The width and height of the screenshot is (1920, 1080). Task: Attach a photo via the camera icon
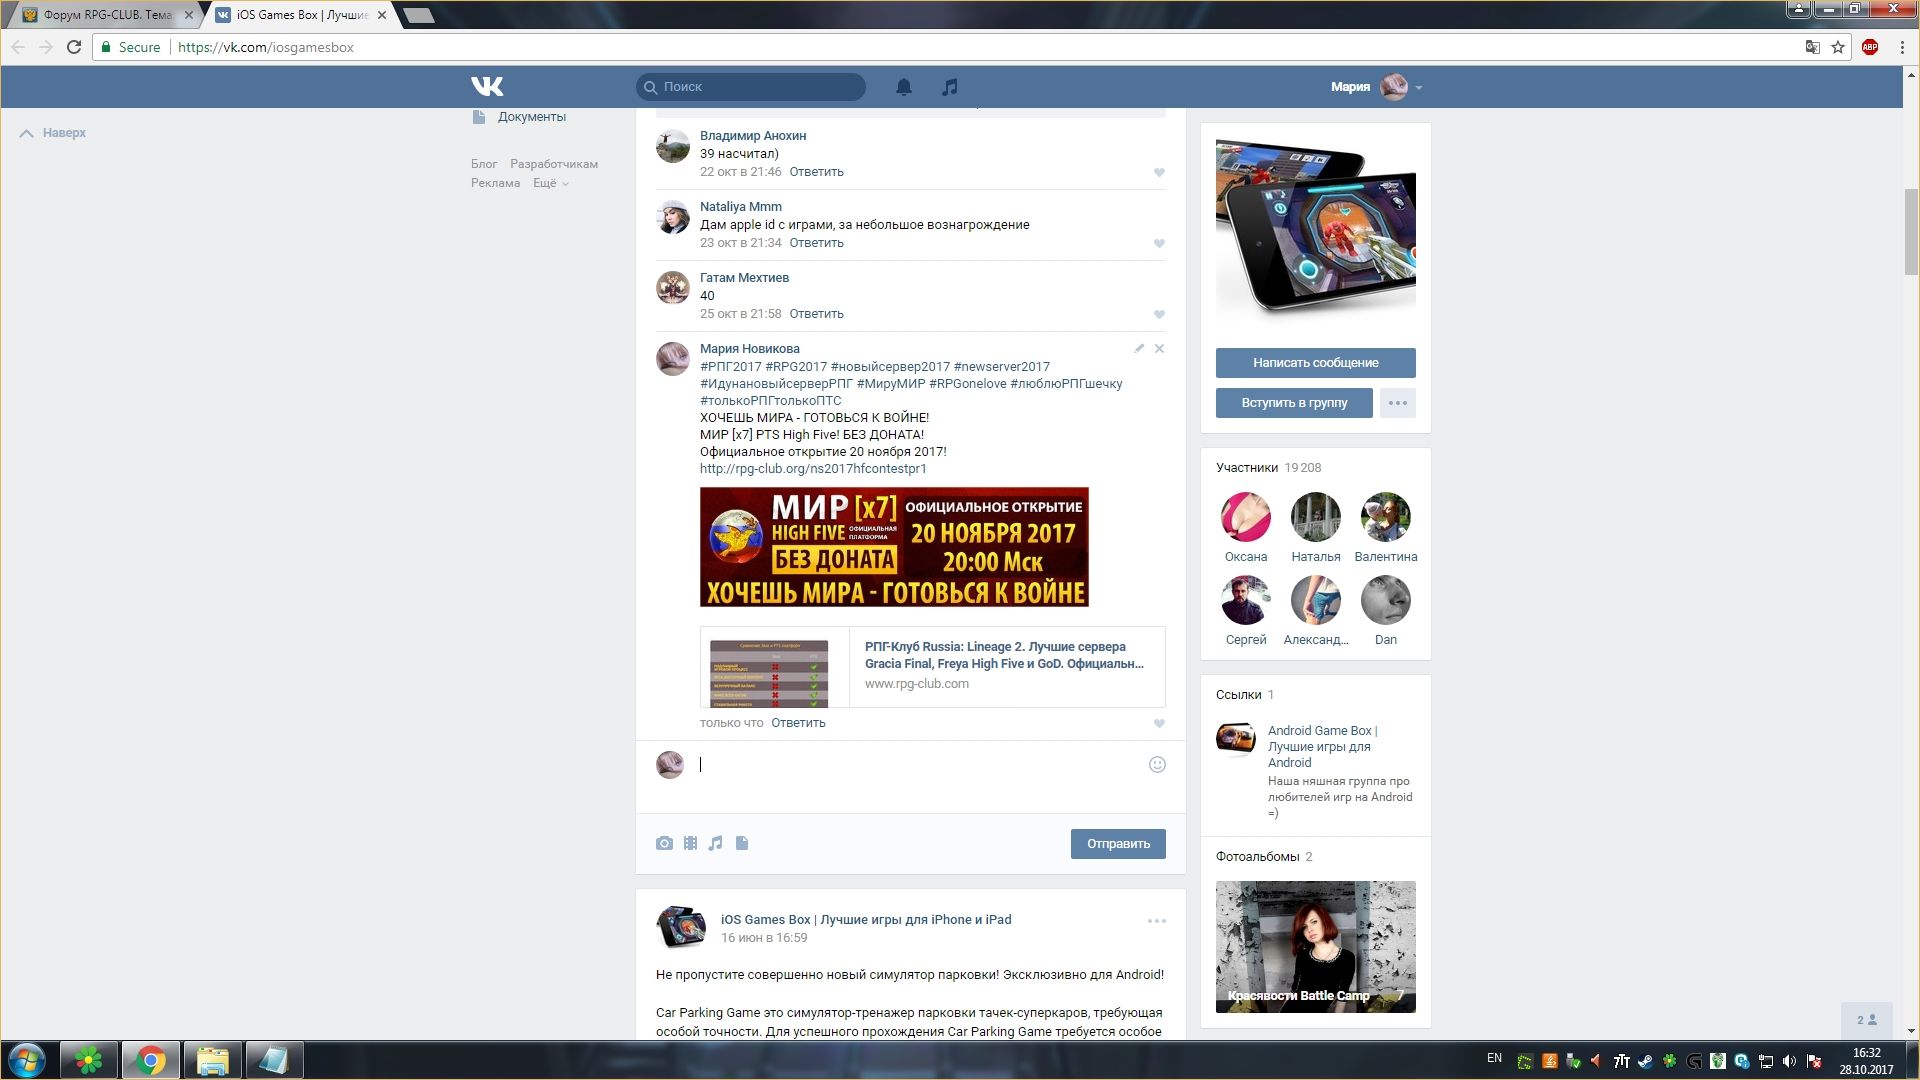(664, 843)
